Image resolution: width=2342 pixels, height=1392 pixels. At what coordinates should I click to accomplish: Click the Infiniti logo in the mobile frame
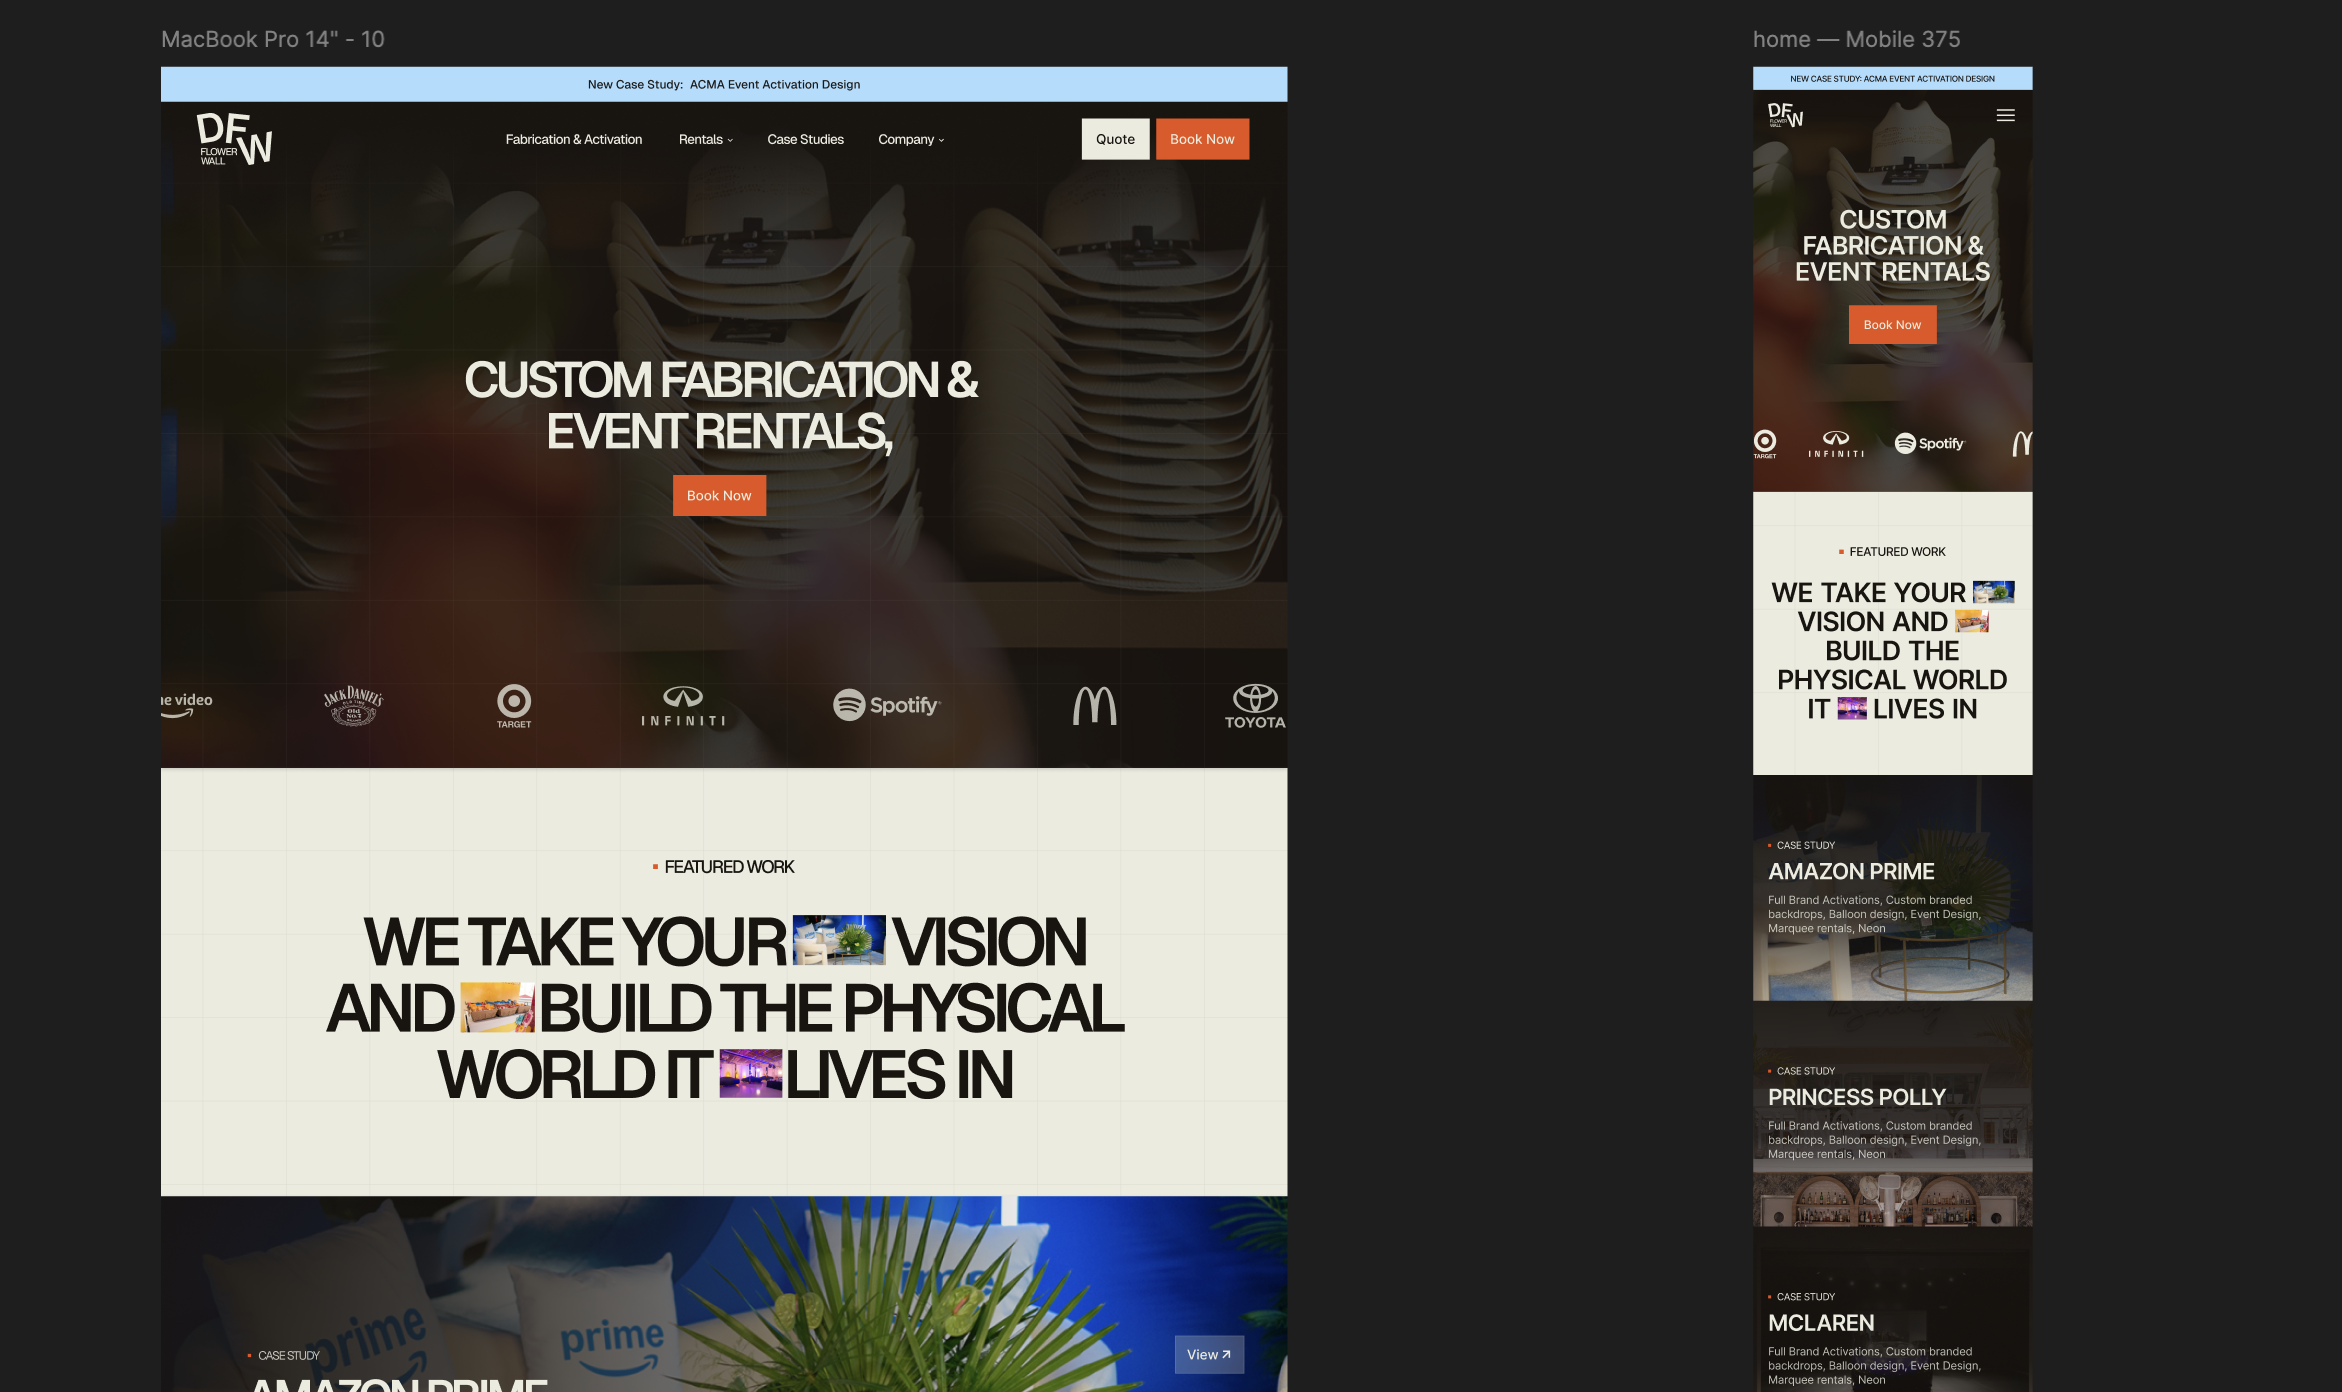click(1836, 444)
